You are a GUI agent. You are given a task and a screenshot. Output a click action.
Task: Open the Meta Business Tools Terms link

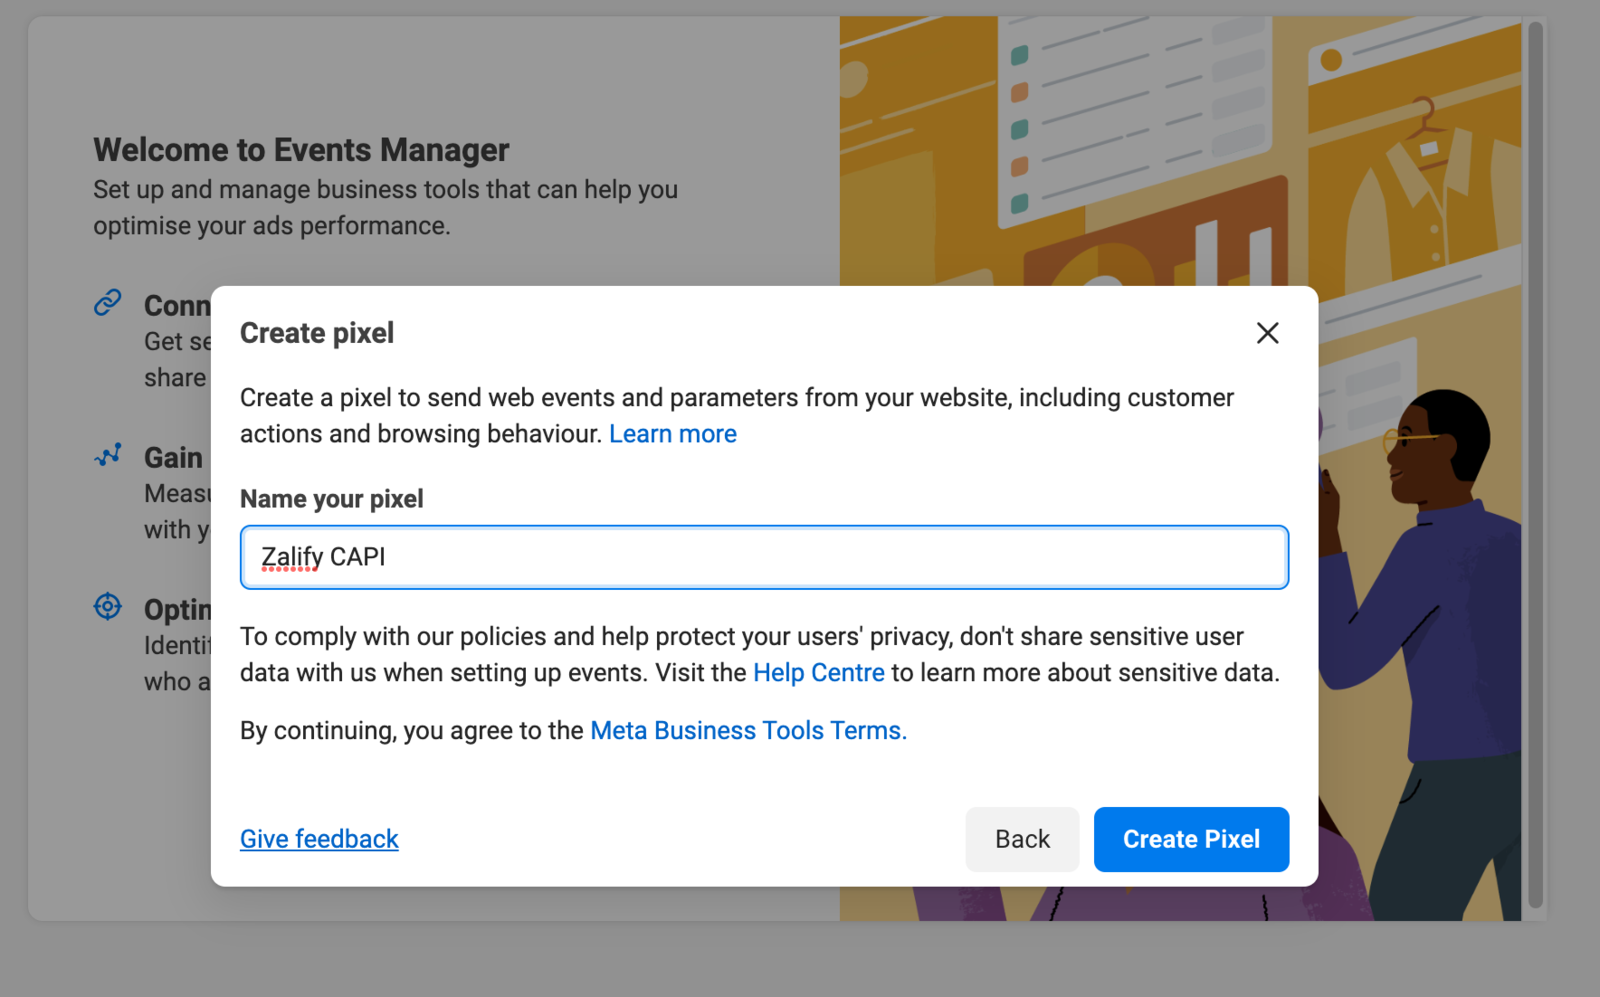748,731
